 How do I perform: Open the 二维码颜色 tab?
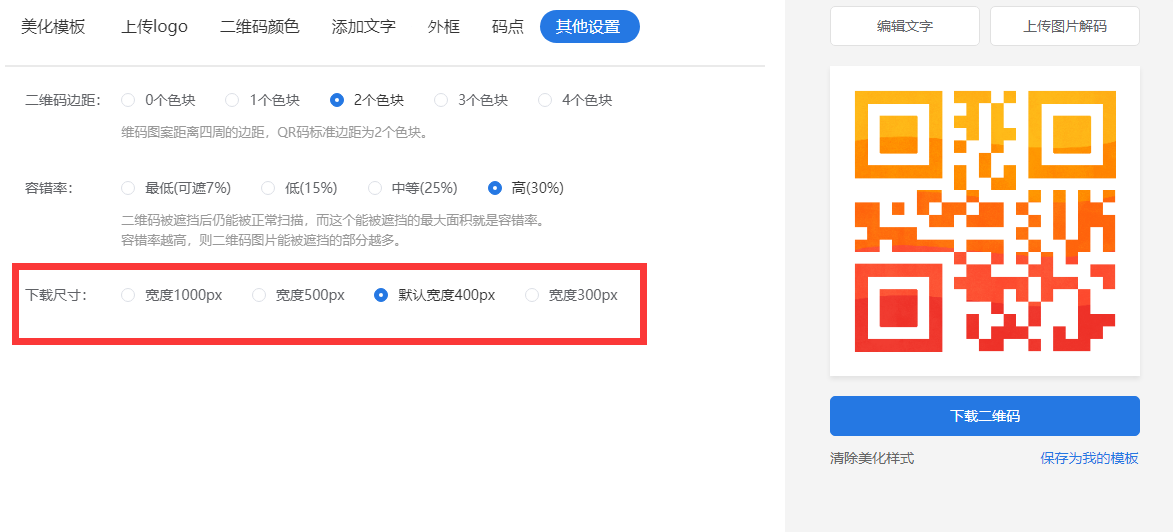tap(260, 27)
